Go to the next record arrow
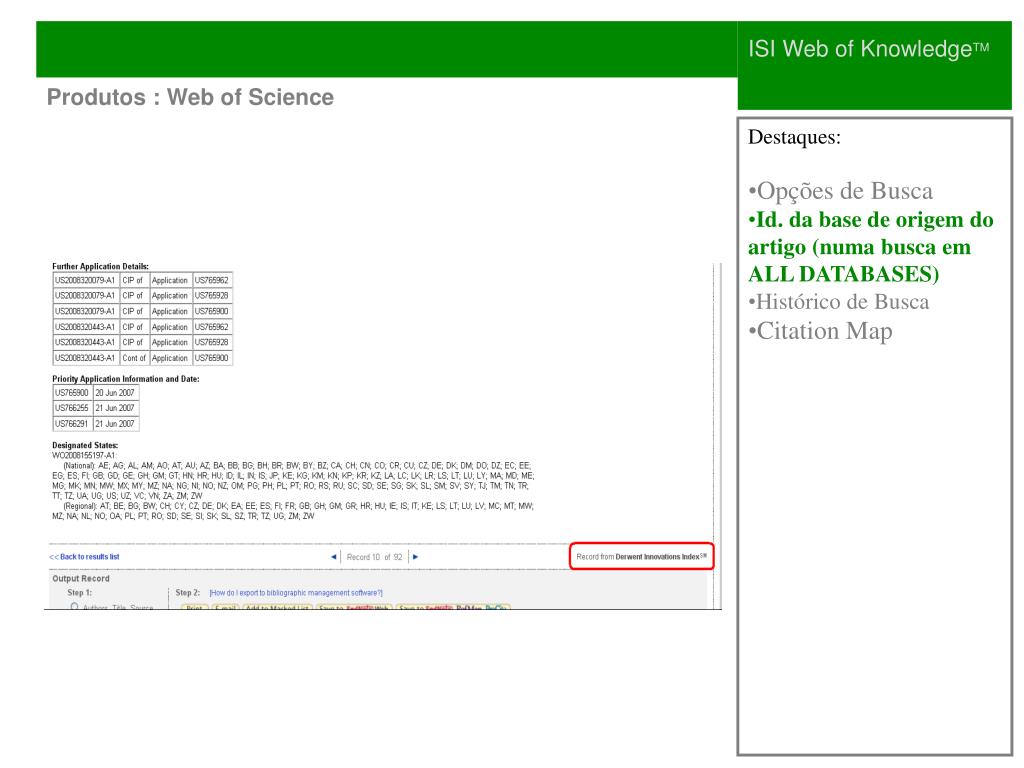Viewport: 1024px width, 768px height. pos(415,557)
